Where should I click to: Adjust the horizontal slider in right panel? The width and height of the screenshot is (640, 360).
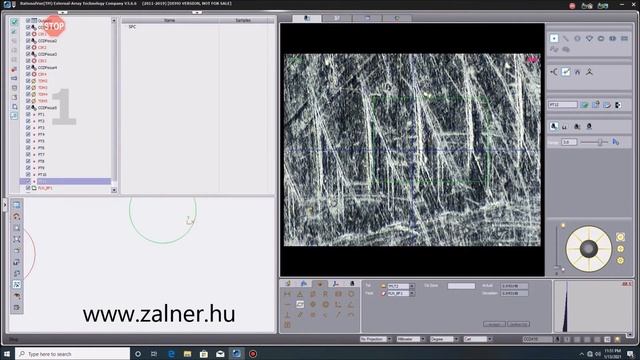pos(594,142)
